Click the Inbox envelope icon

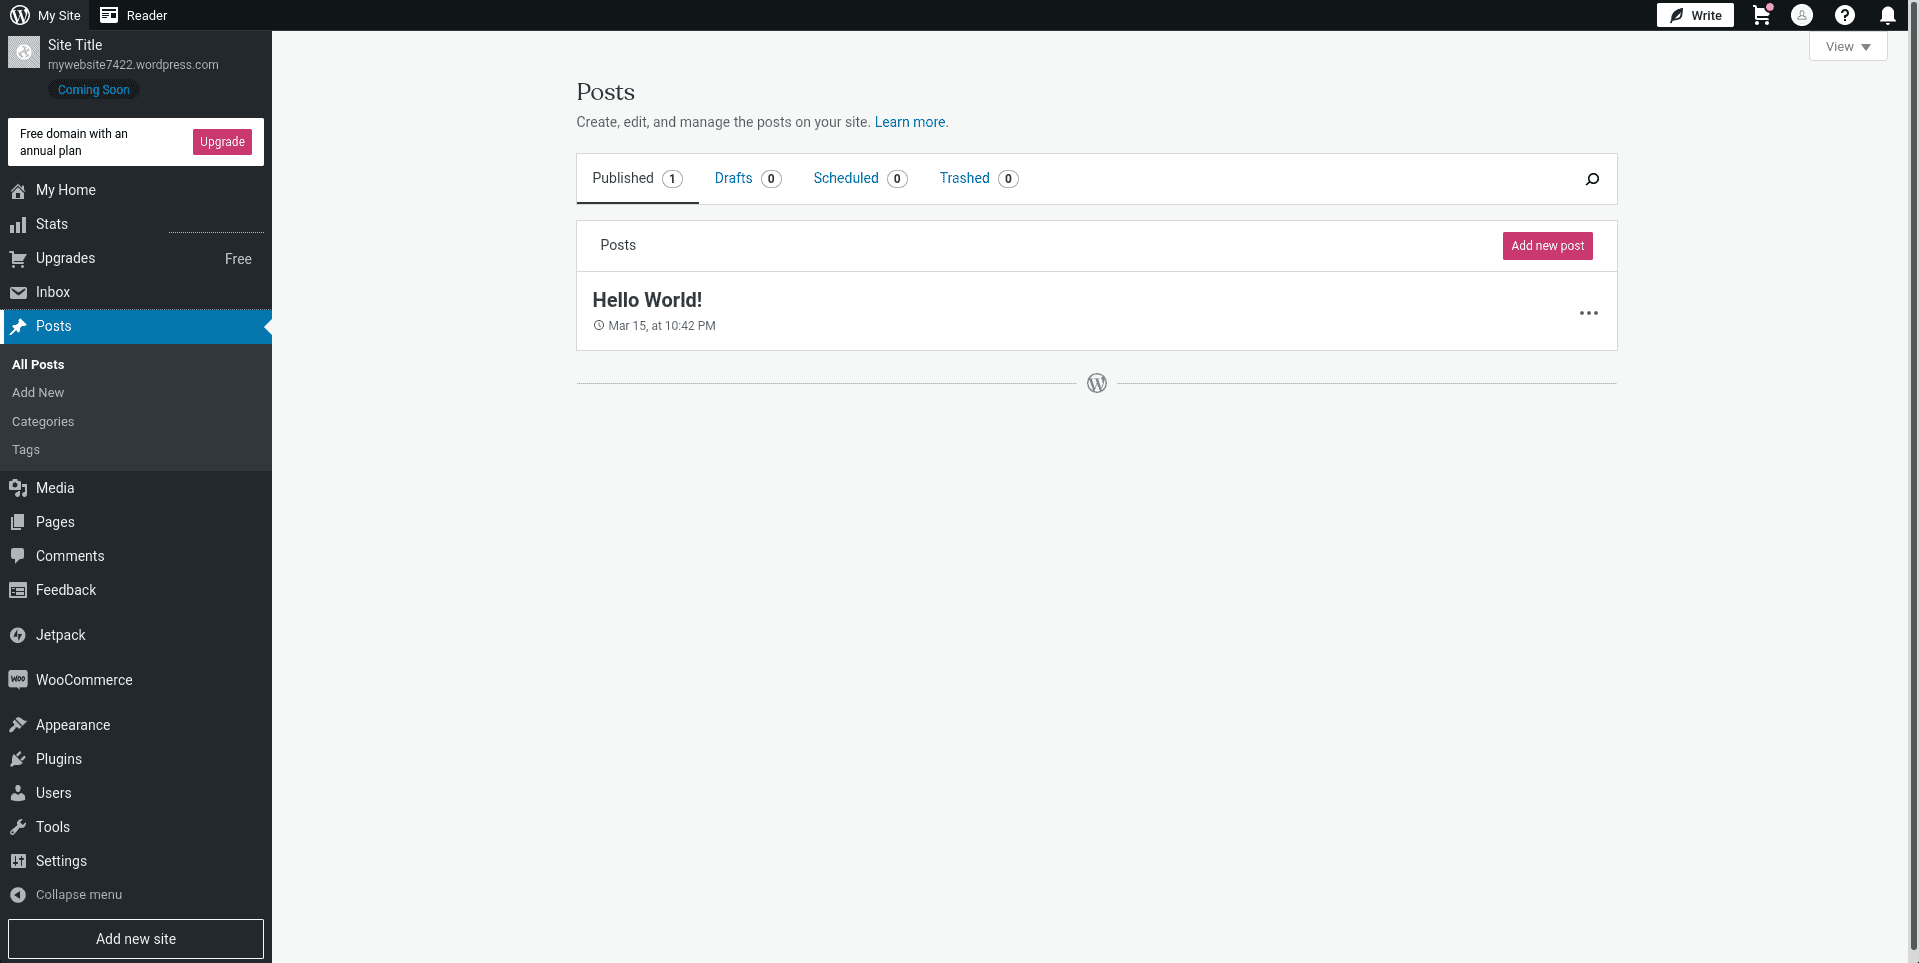pyautogui.click(x=18, y=292)
